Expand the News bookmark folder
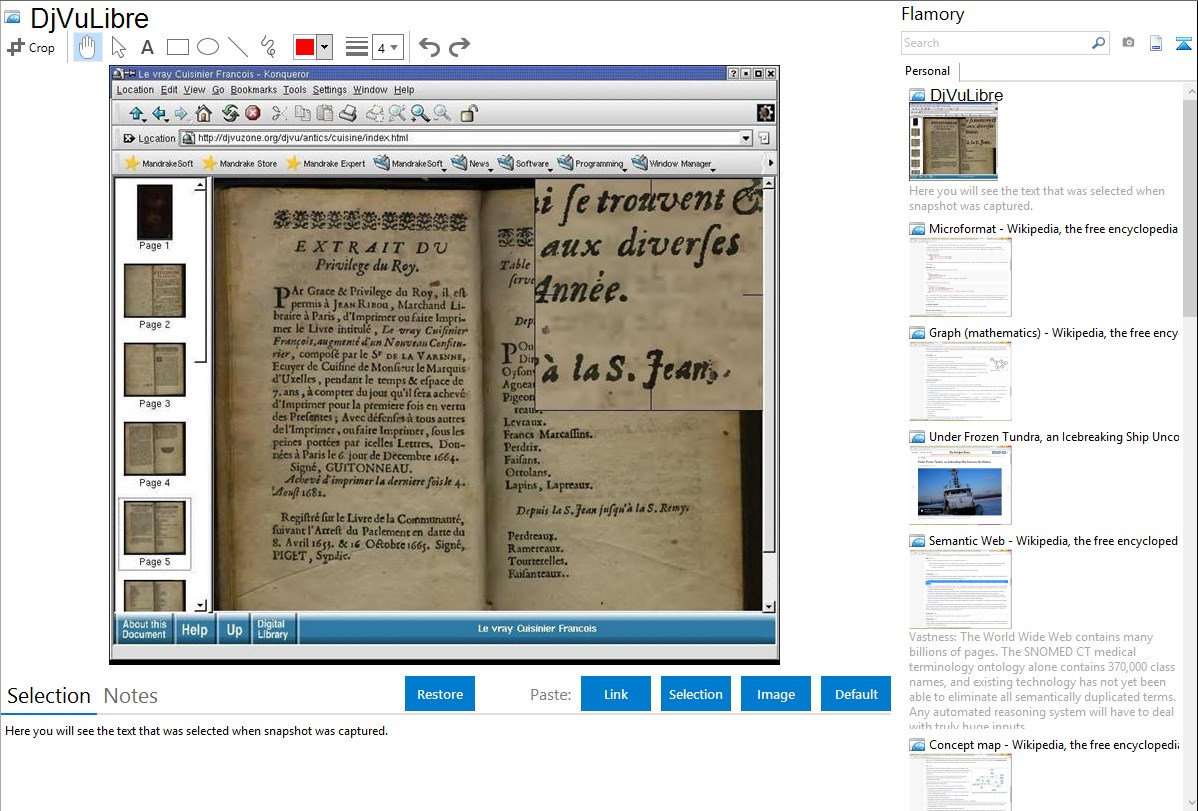This screenshot has height=811, width=1198. [x=471, y=163]
